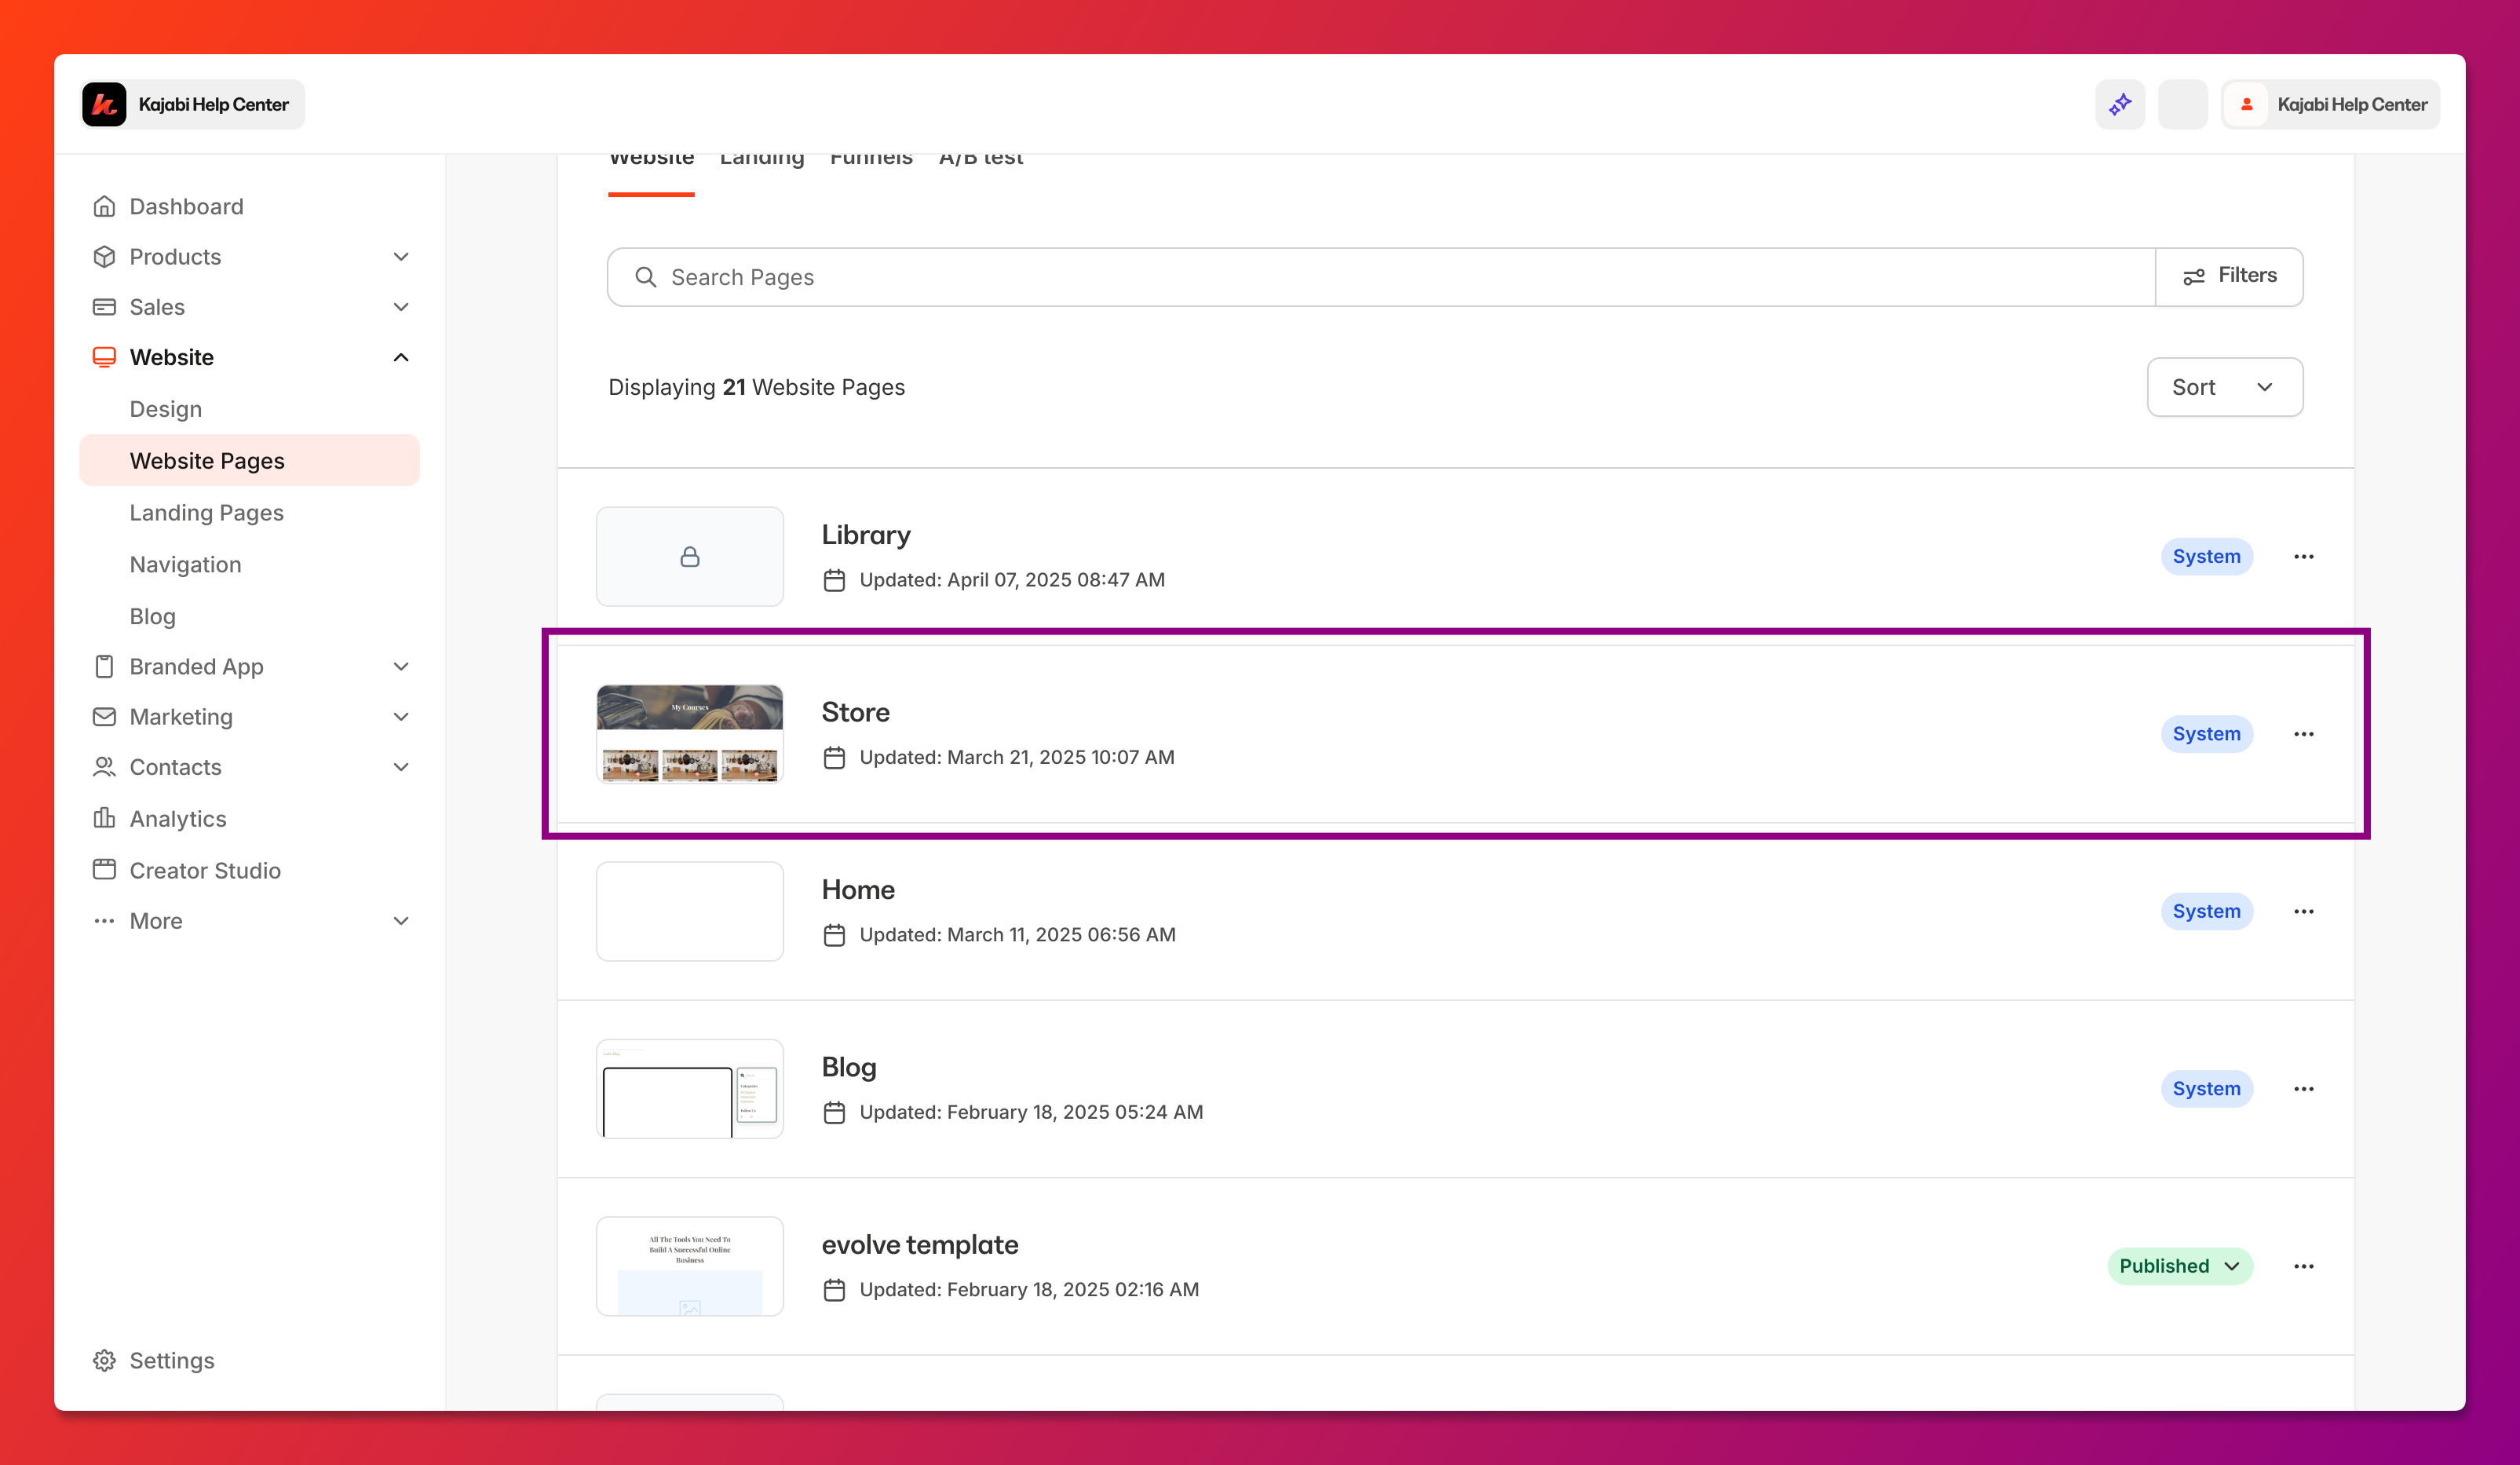2520x1465 pixels.
Task: Click the Marketing envelope icon
Action: coord(104,716)
